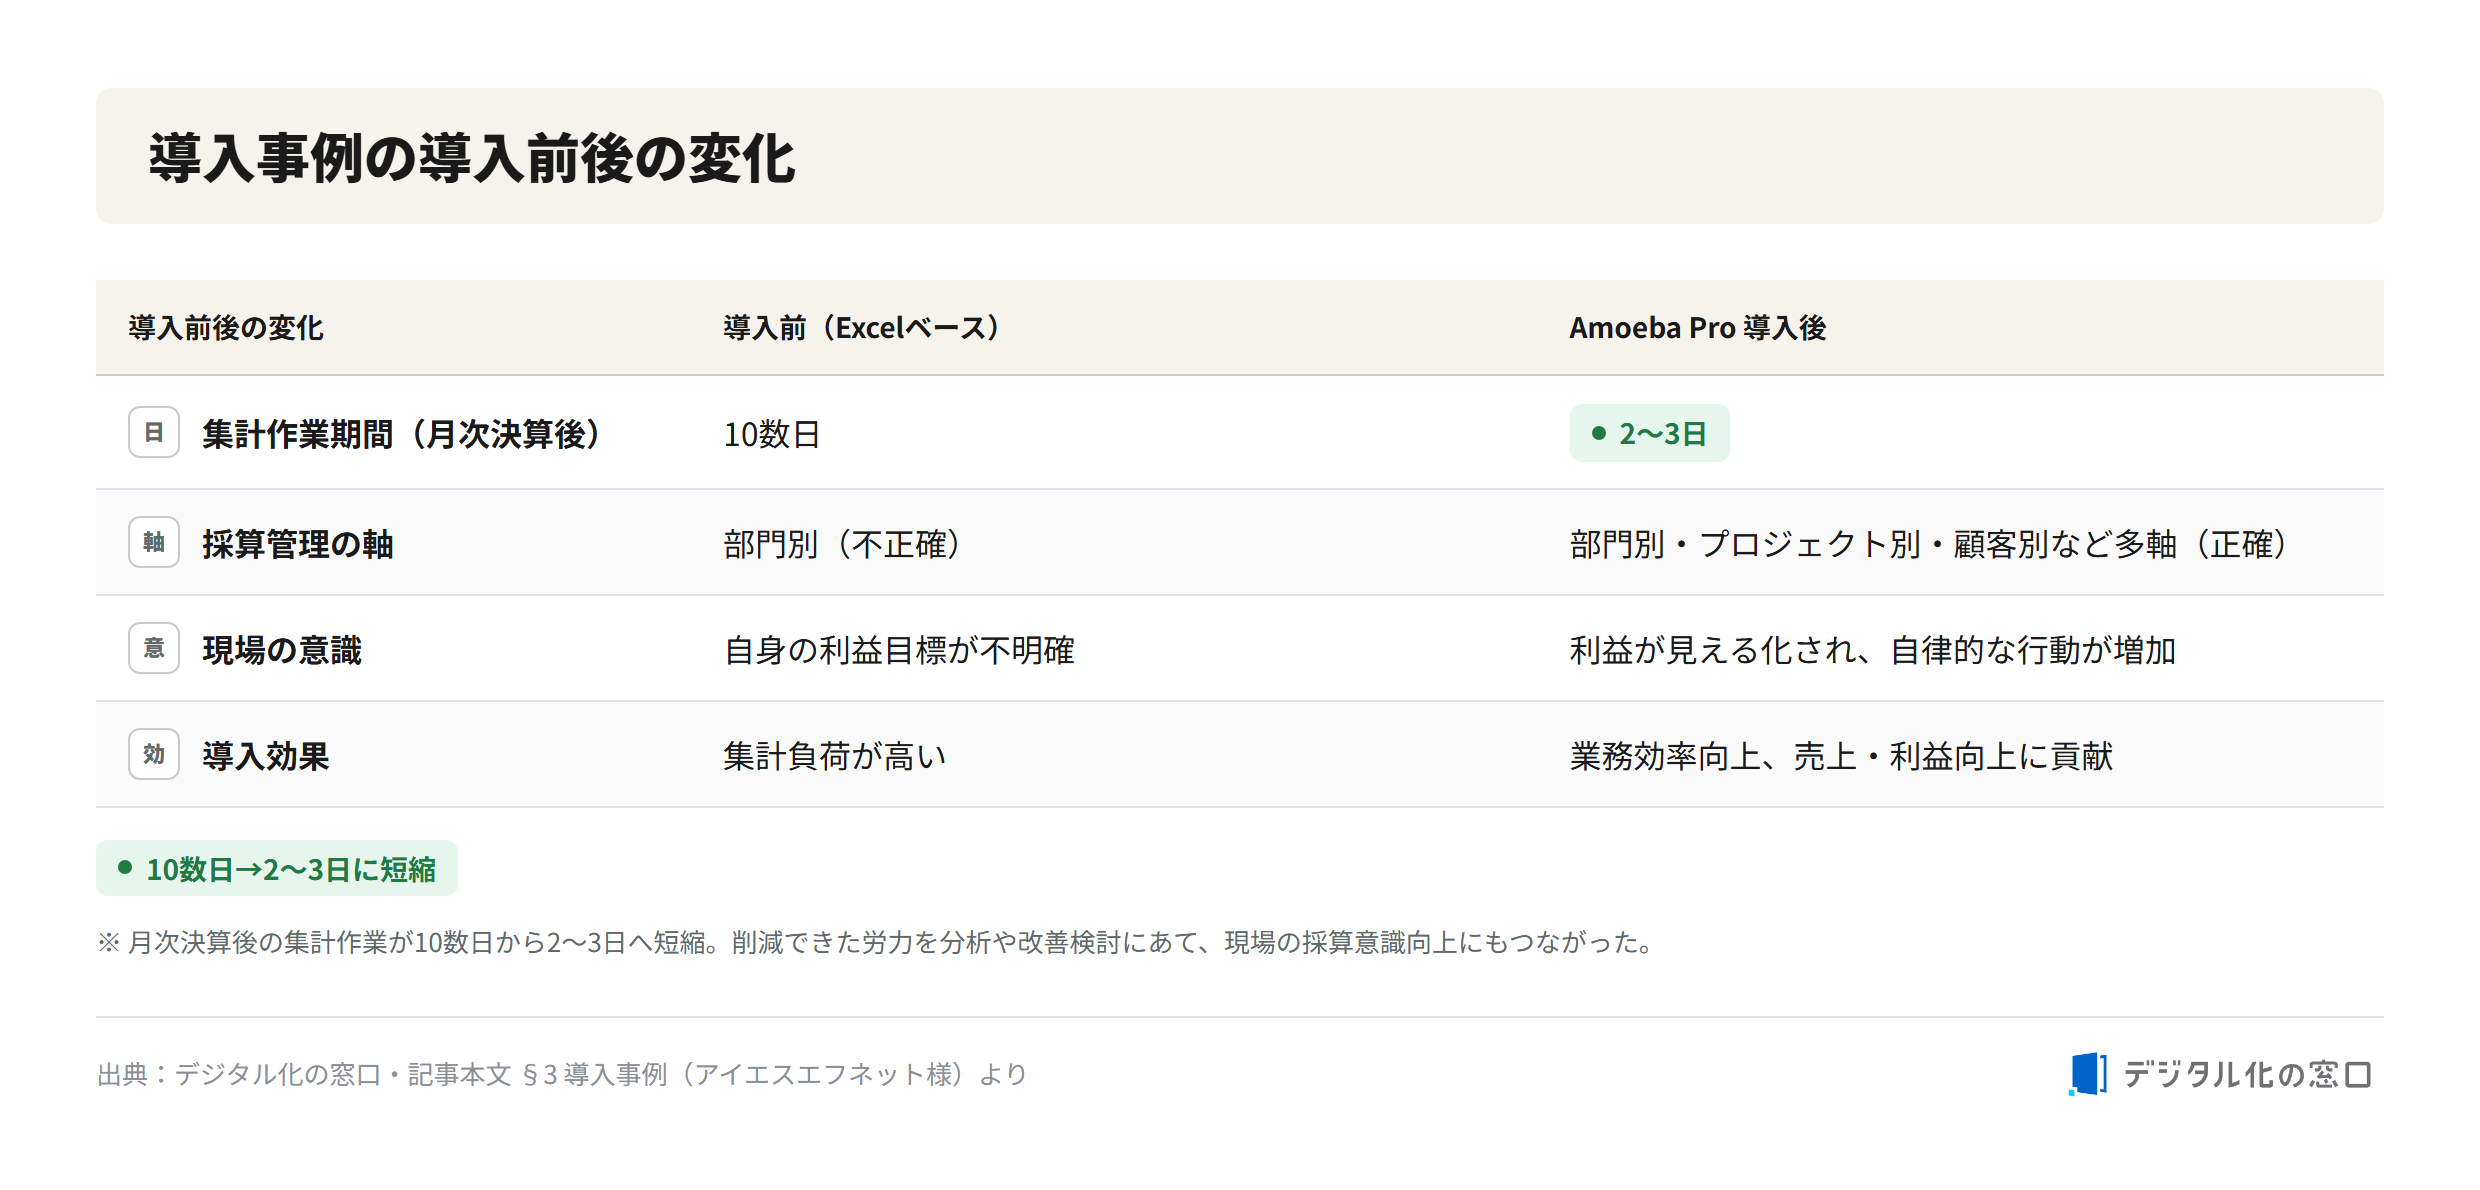Click the blue デジタル化の窓口 logo icon
Viewport: 2480px width, 1190px height.
pyautogui.click(x=2088, y=1074)
